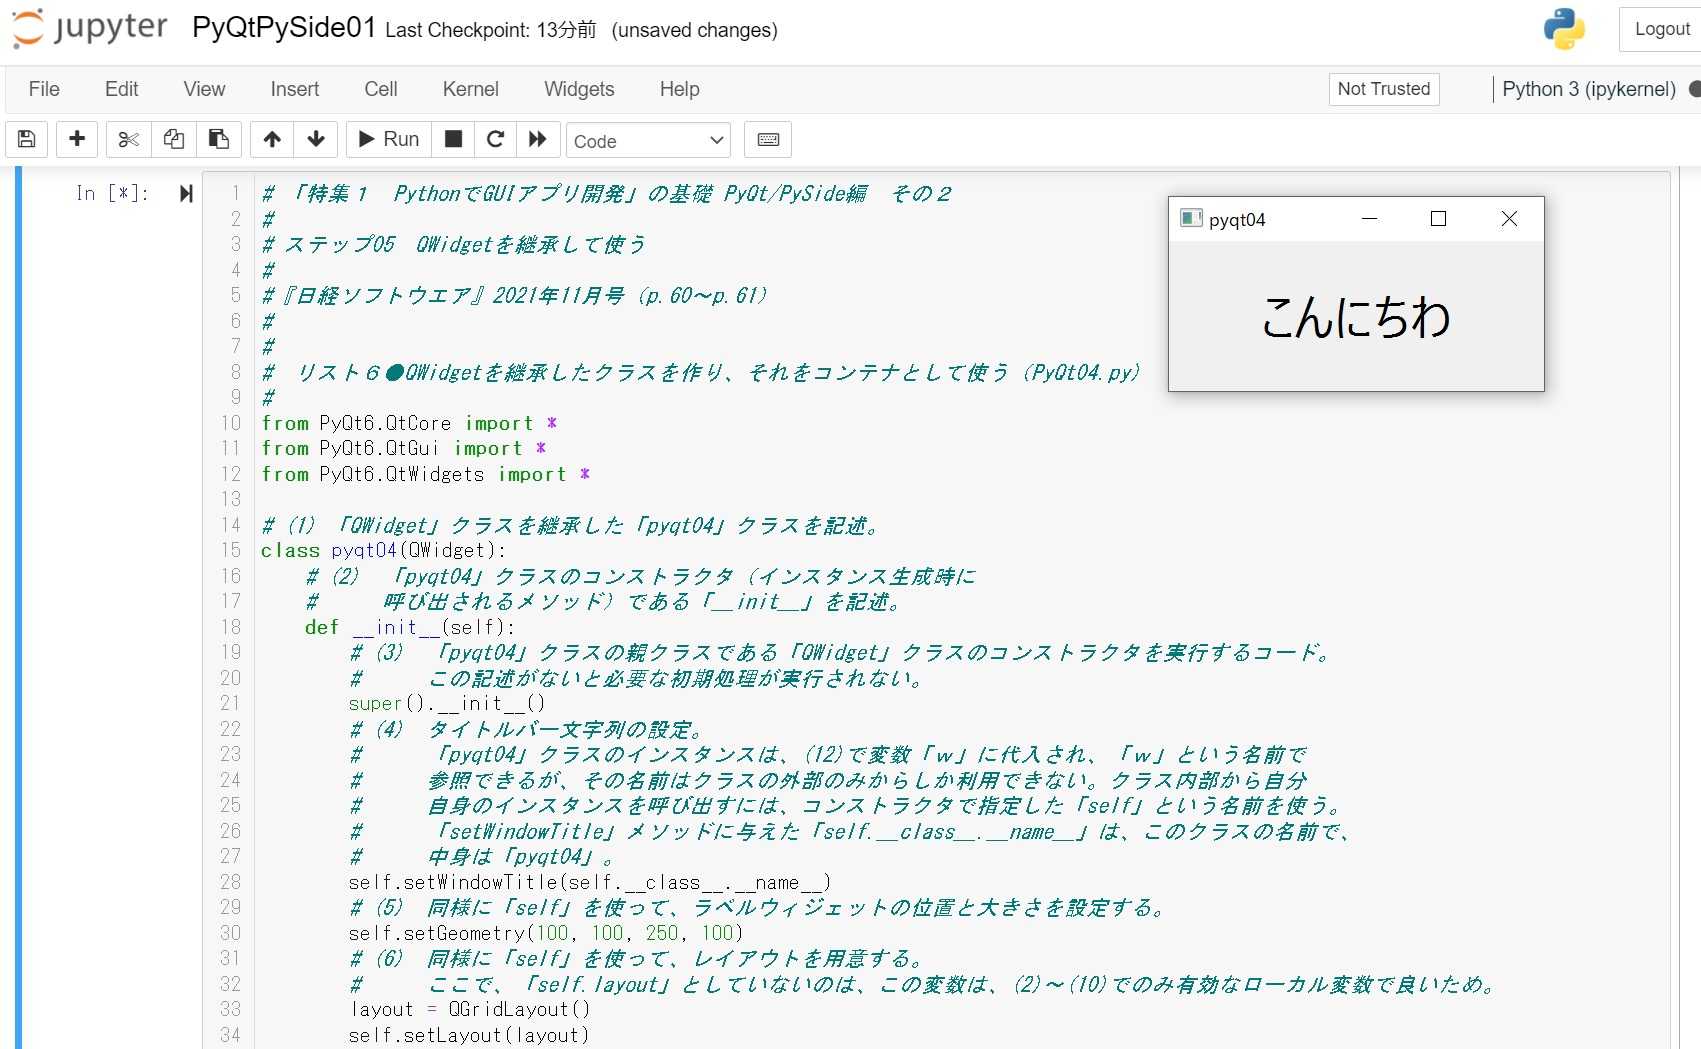Save the notebook checkpoint
1701x1049 pixels.
pos(26,139)
